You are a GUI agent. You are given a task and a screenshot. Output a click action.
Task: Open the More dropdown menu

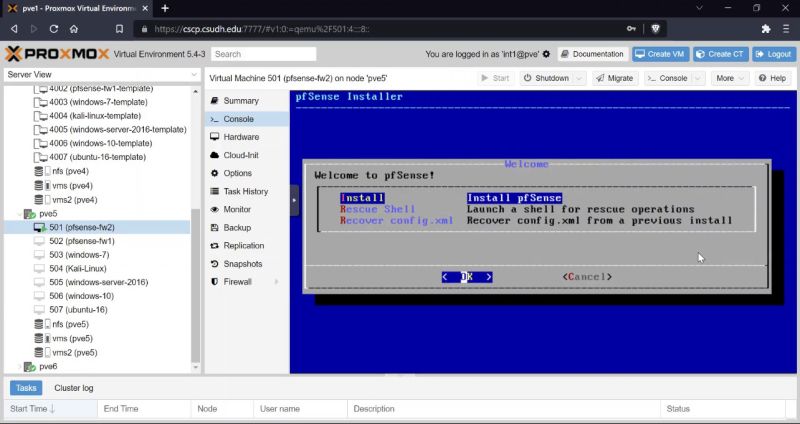(x=731, y=78)
